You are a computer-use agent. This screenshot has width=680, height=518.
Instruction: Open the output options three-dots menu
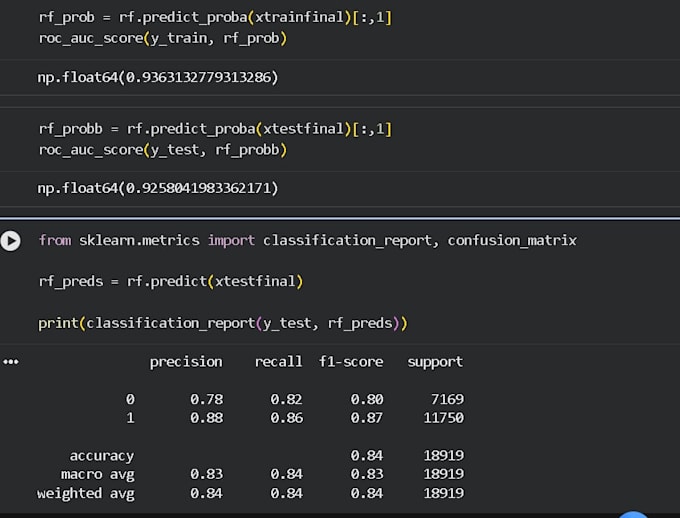(11, 362)
